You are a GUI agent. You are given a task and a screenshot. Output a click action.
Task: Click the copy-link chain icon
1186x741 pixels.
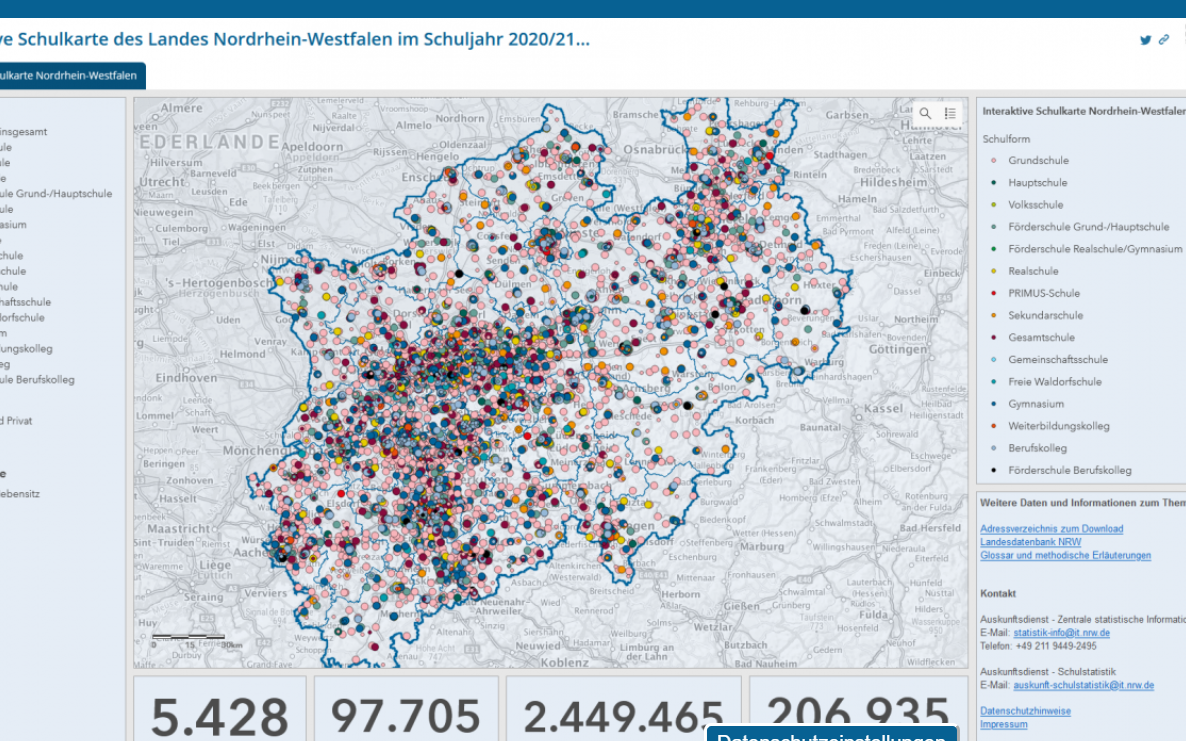pyautogui.click(x=1164, y=40)
